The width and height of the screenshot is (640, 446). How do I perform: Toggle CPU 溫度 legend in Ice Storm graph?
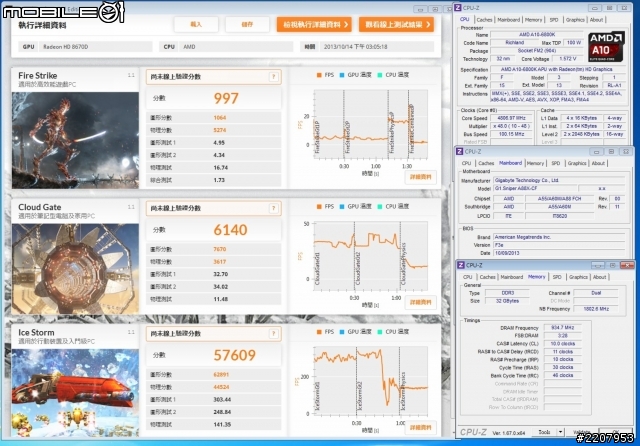click(393, 332)
